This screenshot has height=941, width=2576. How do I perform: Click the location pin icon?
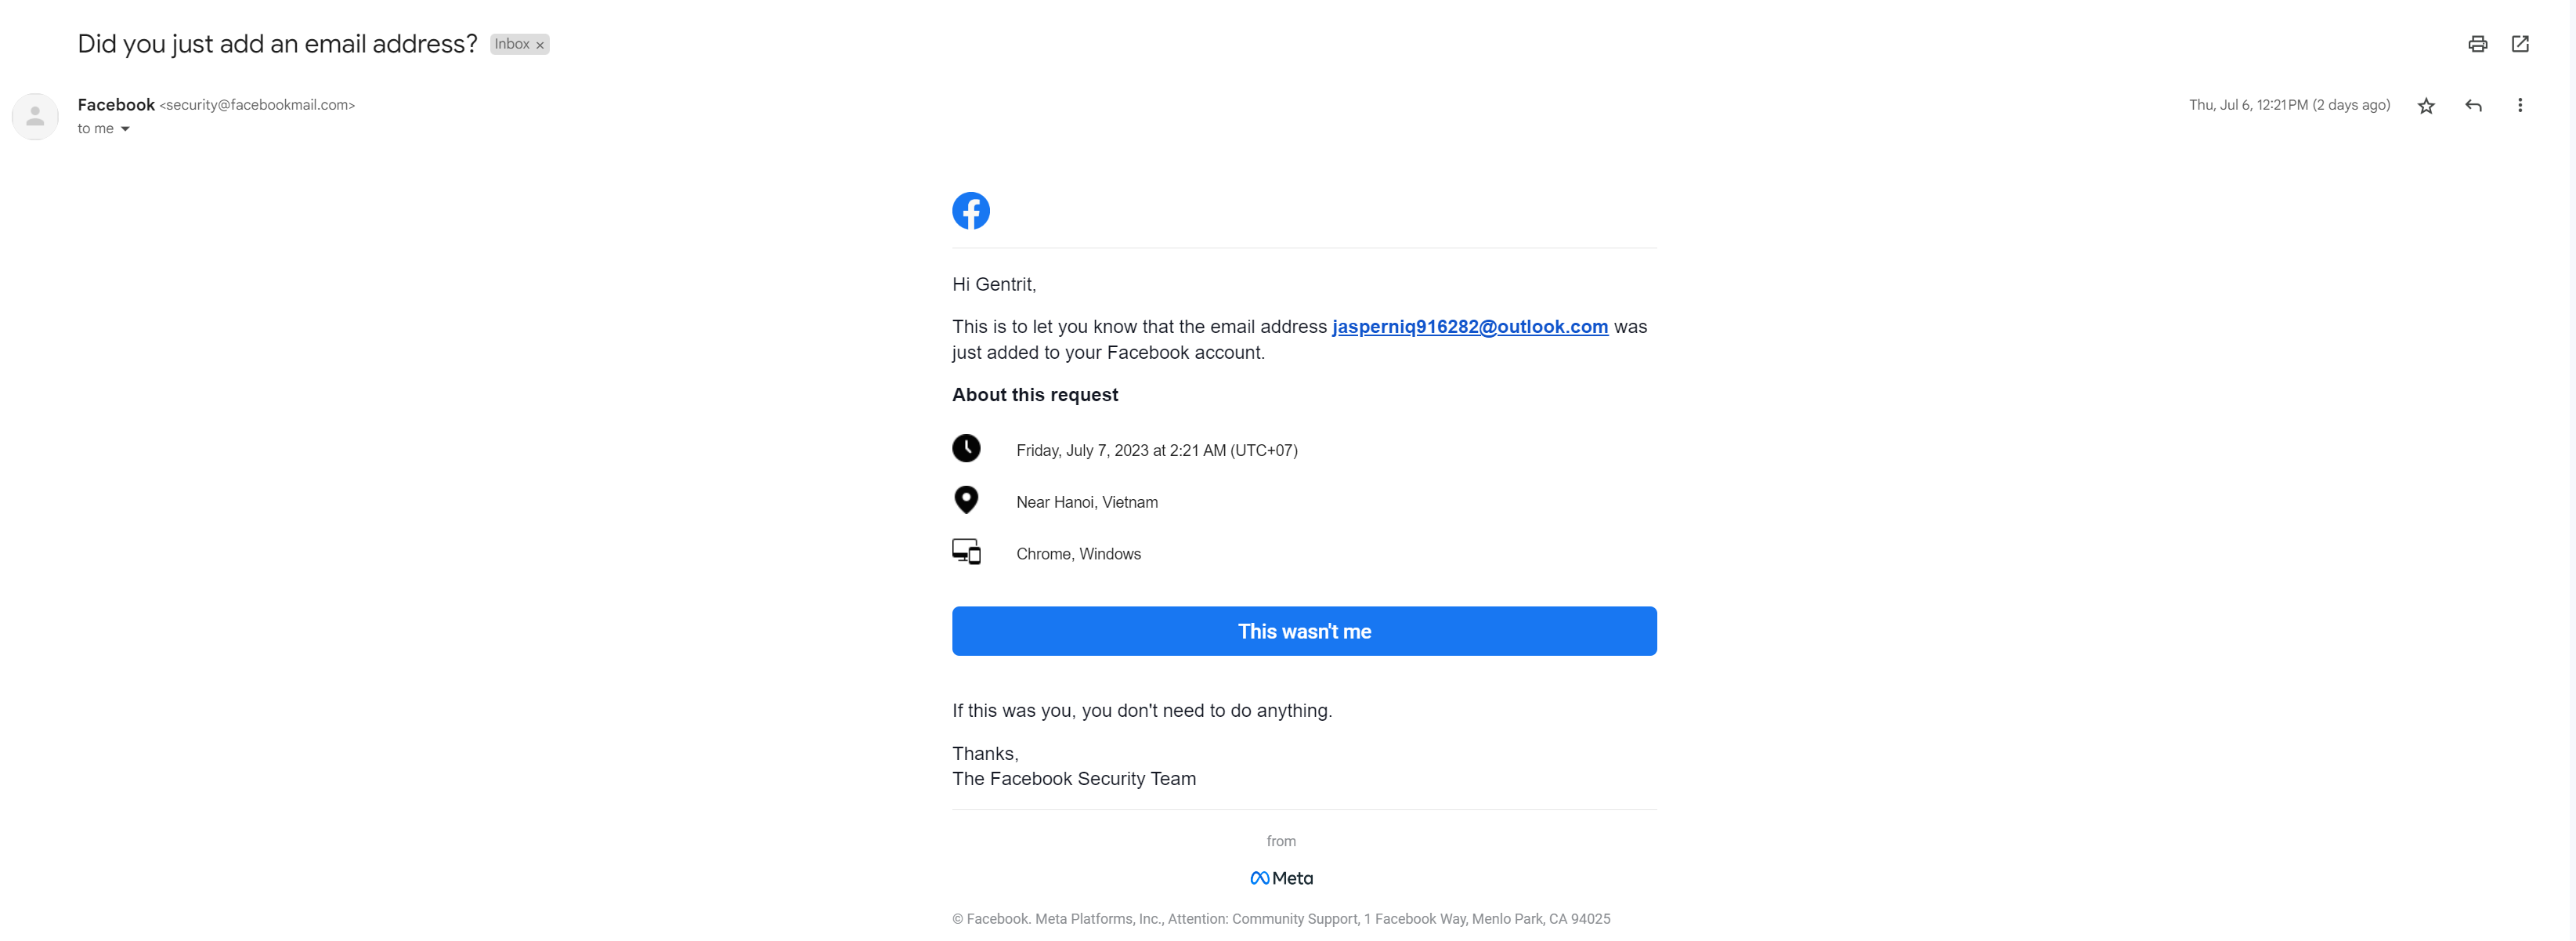click(x=966, y=500)
